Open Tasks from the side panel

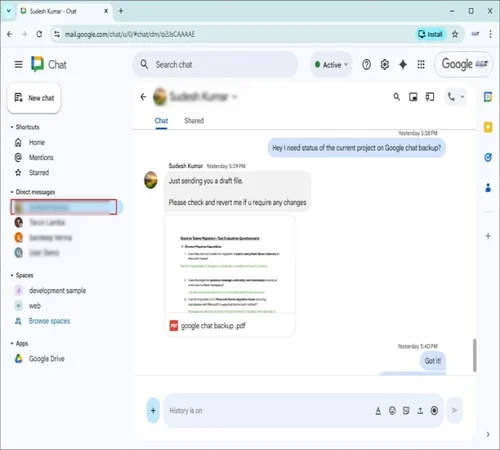(488, 157)
